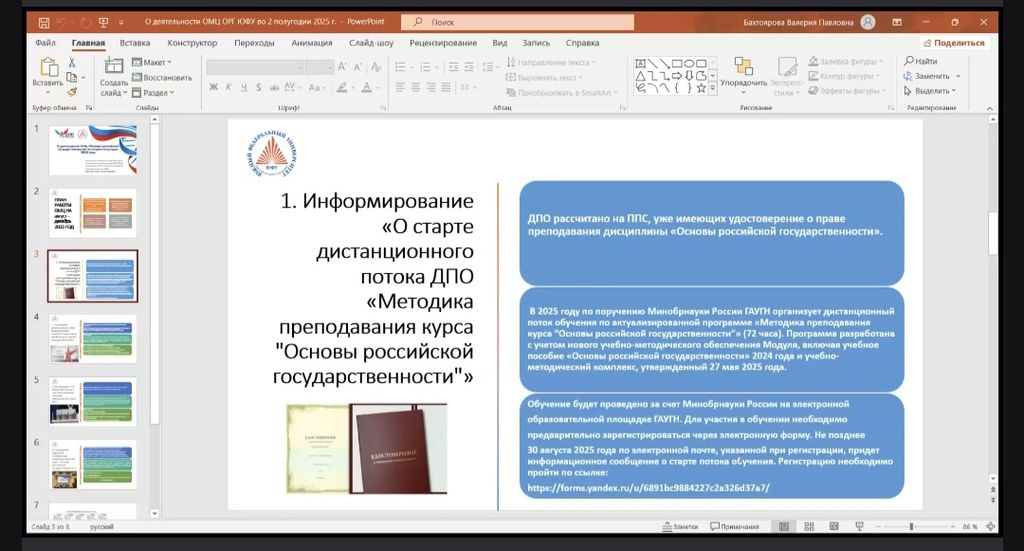Click the Поделиться share button

point(954,43)
